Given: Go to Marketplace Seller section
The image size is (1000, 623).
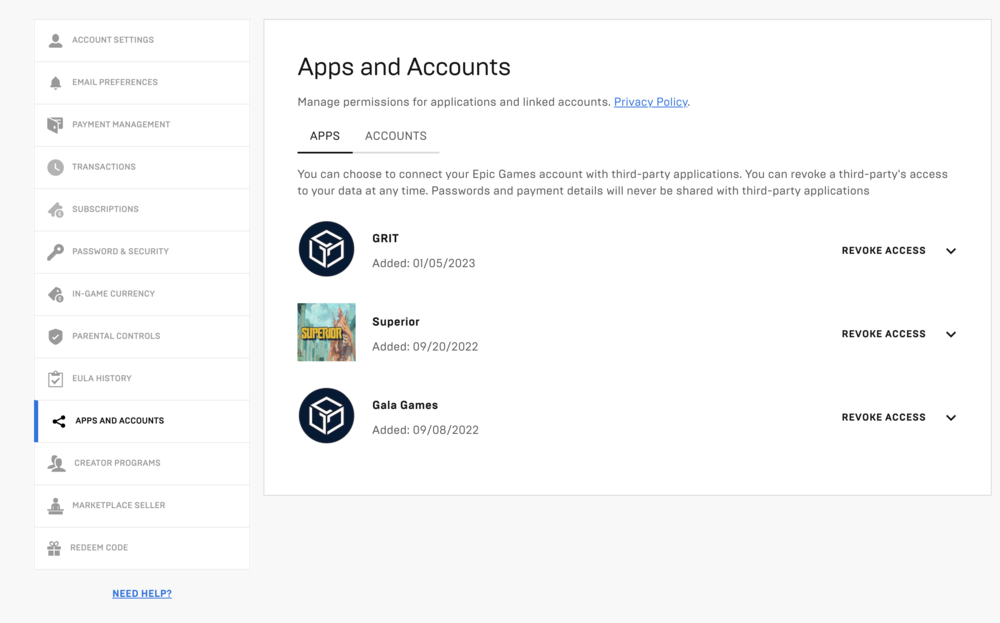Looking at the screenshot, I should [x=142, y=506].
